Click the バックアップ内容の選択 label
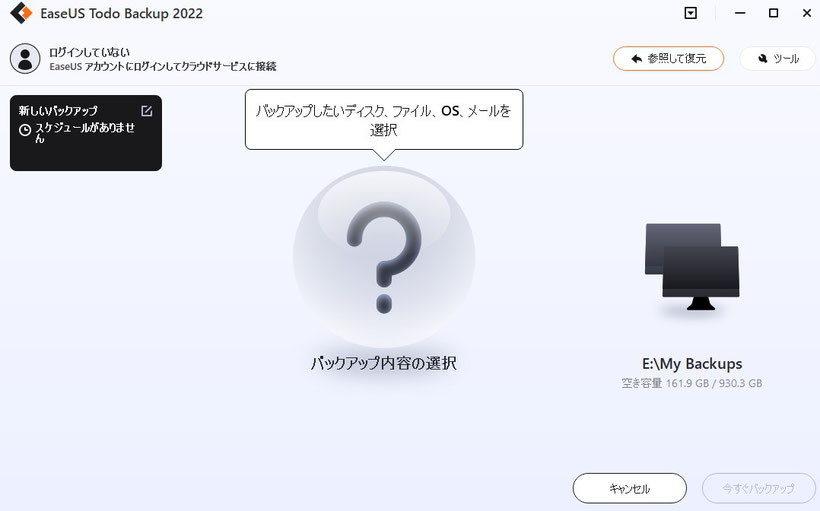 tap(384, 363)
